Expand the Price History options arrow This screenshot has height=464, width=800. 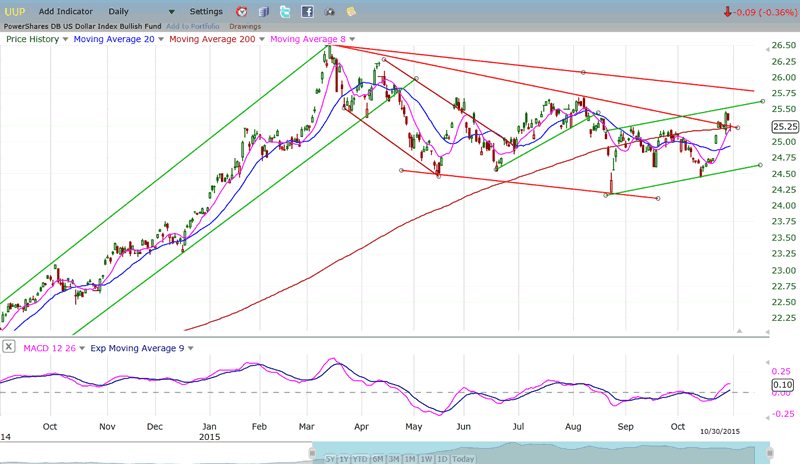[x=66, y=39]
